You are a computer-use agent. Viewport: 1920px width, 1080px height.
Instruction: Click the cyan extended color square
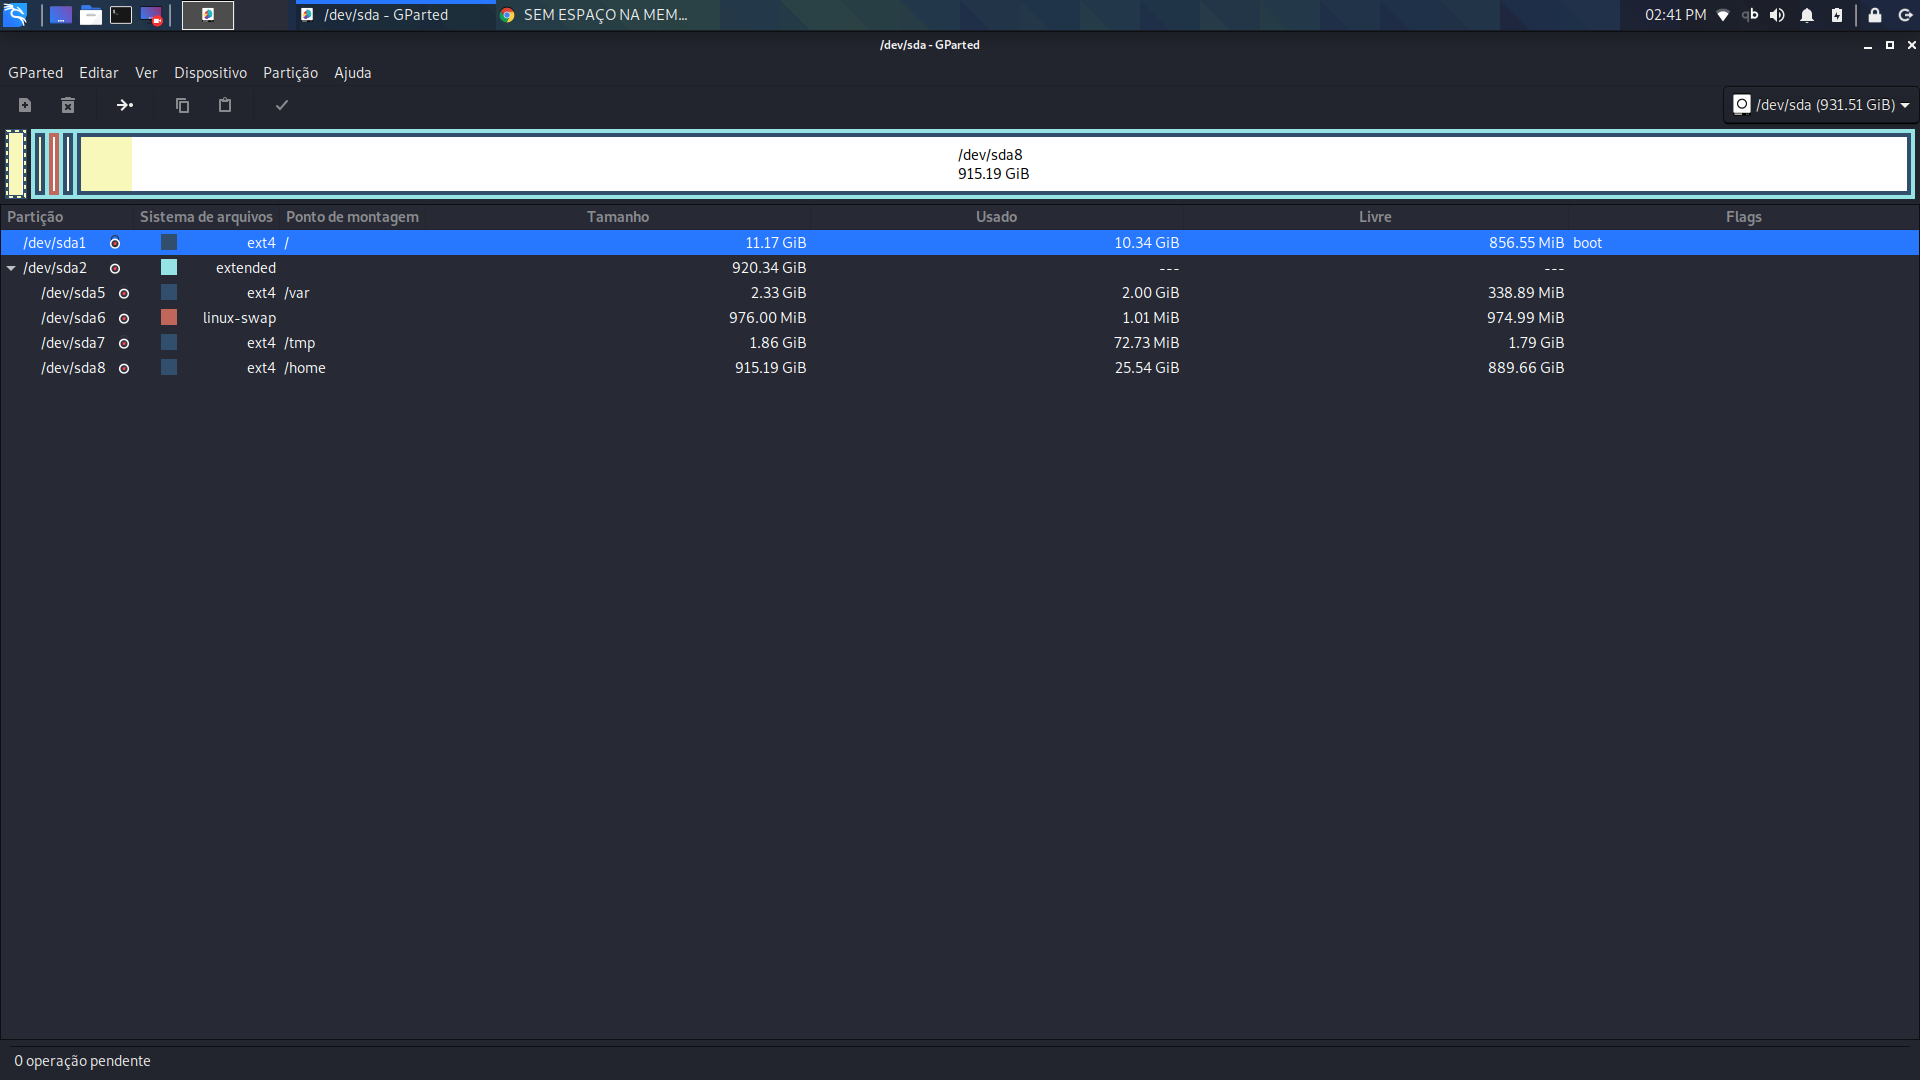(x=169, y=268)
